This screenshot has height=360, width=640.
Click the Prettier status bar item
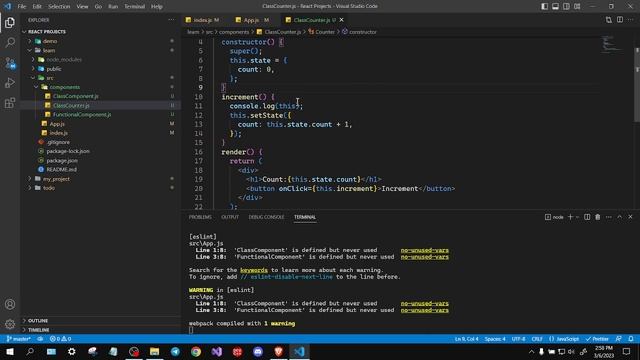coord(597,339)
